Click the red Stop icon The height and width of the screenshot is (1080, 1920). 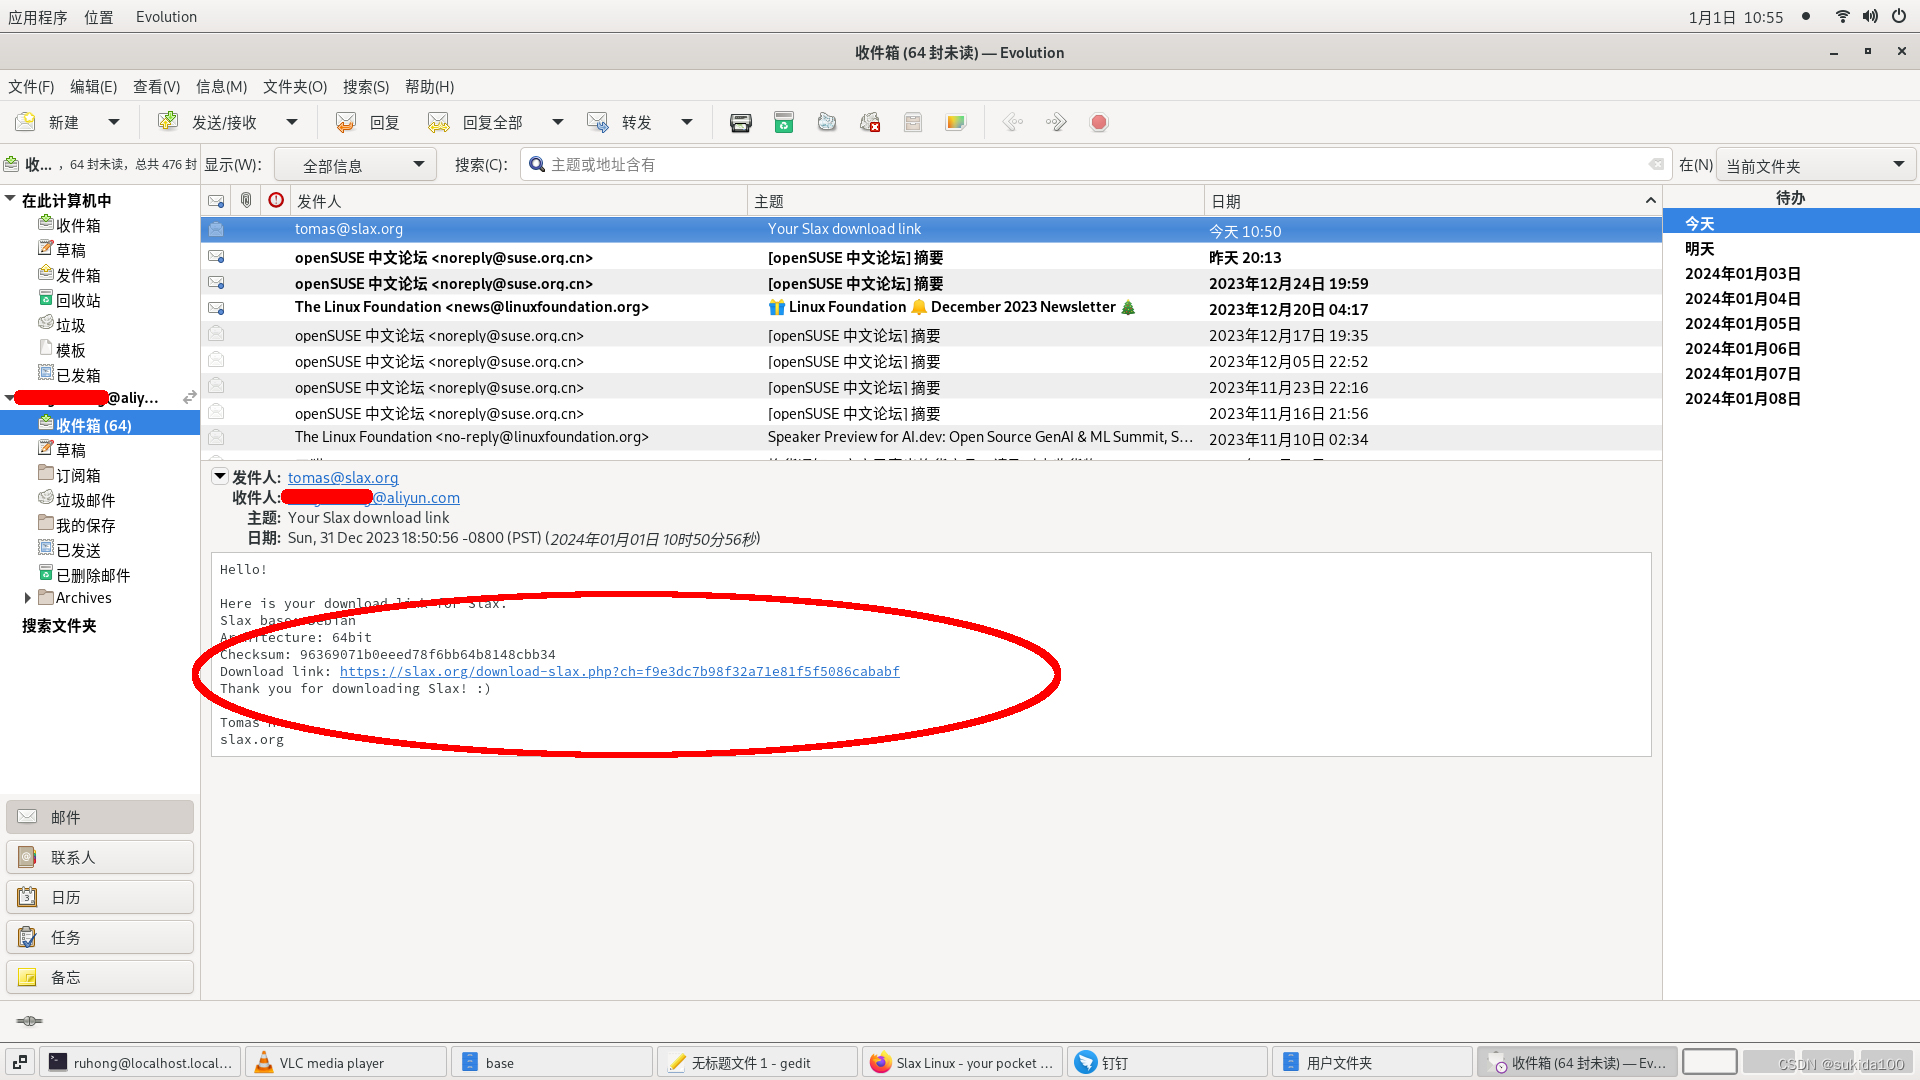click(x=1099, y=122)
